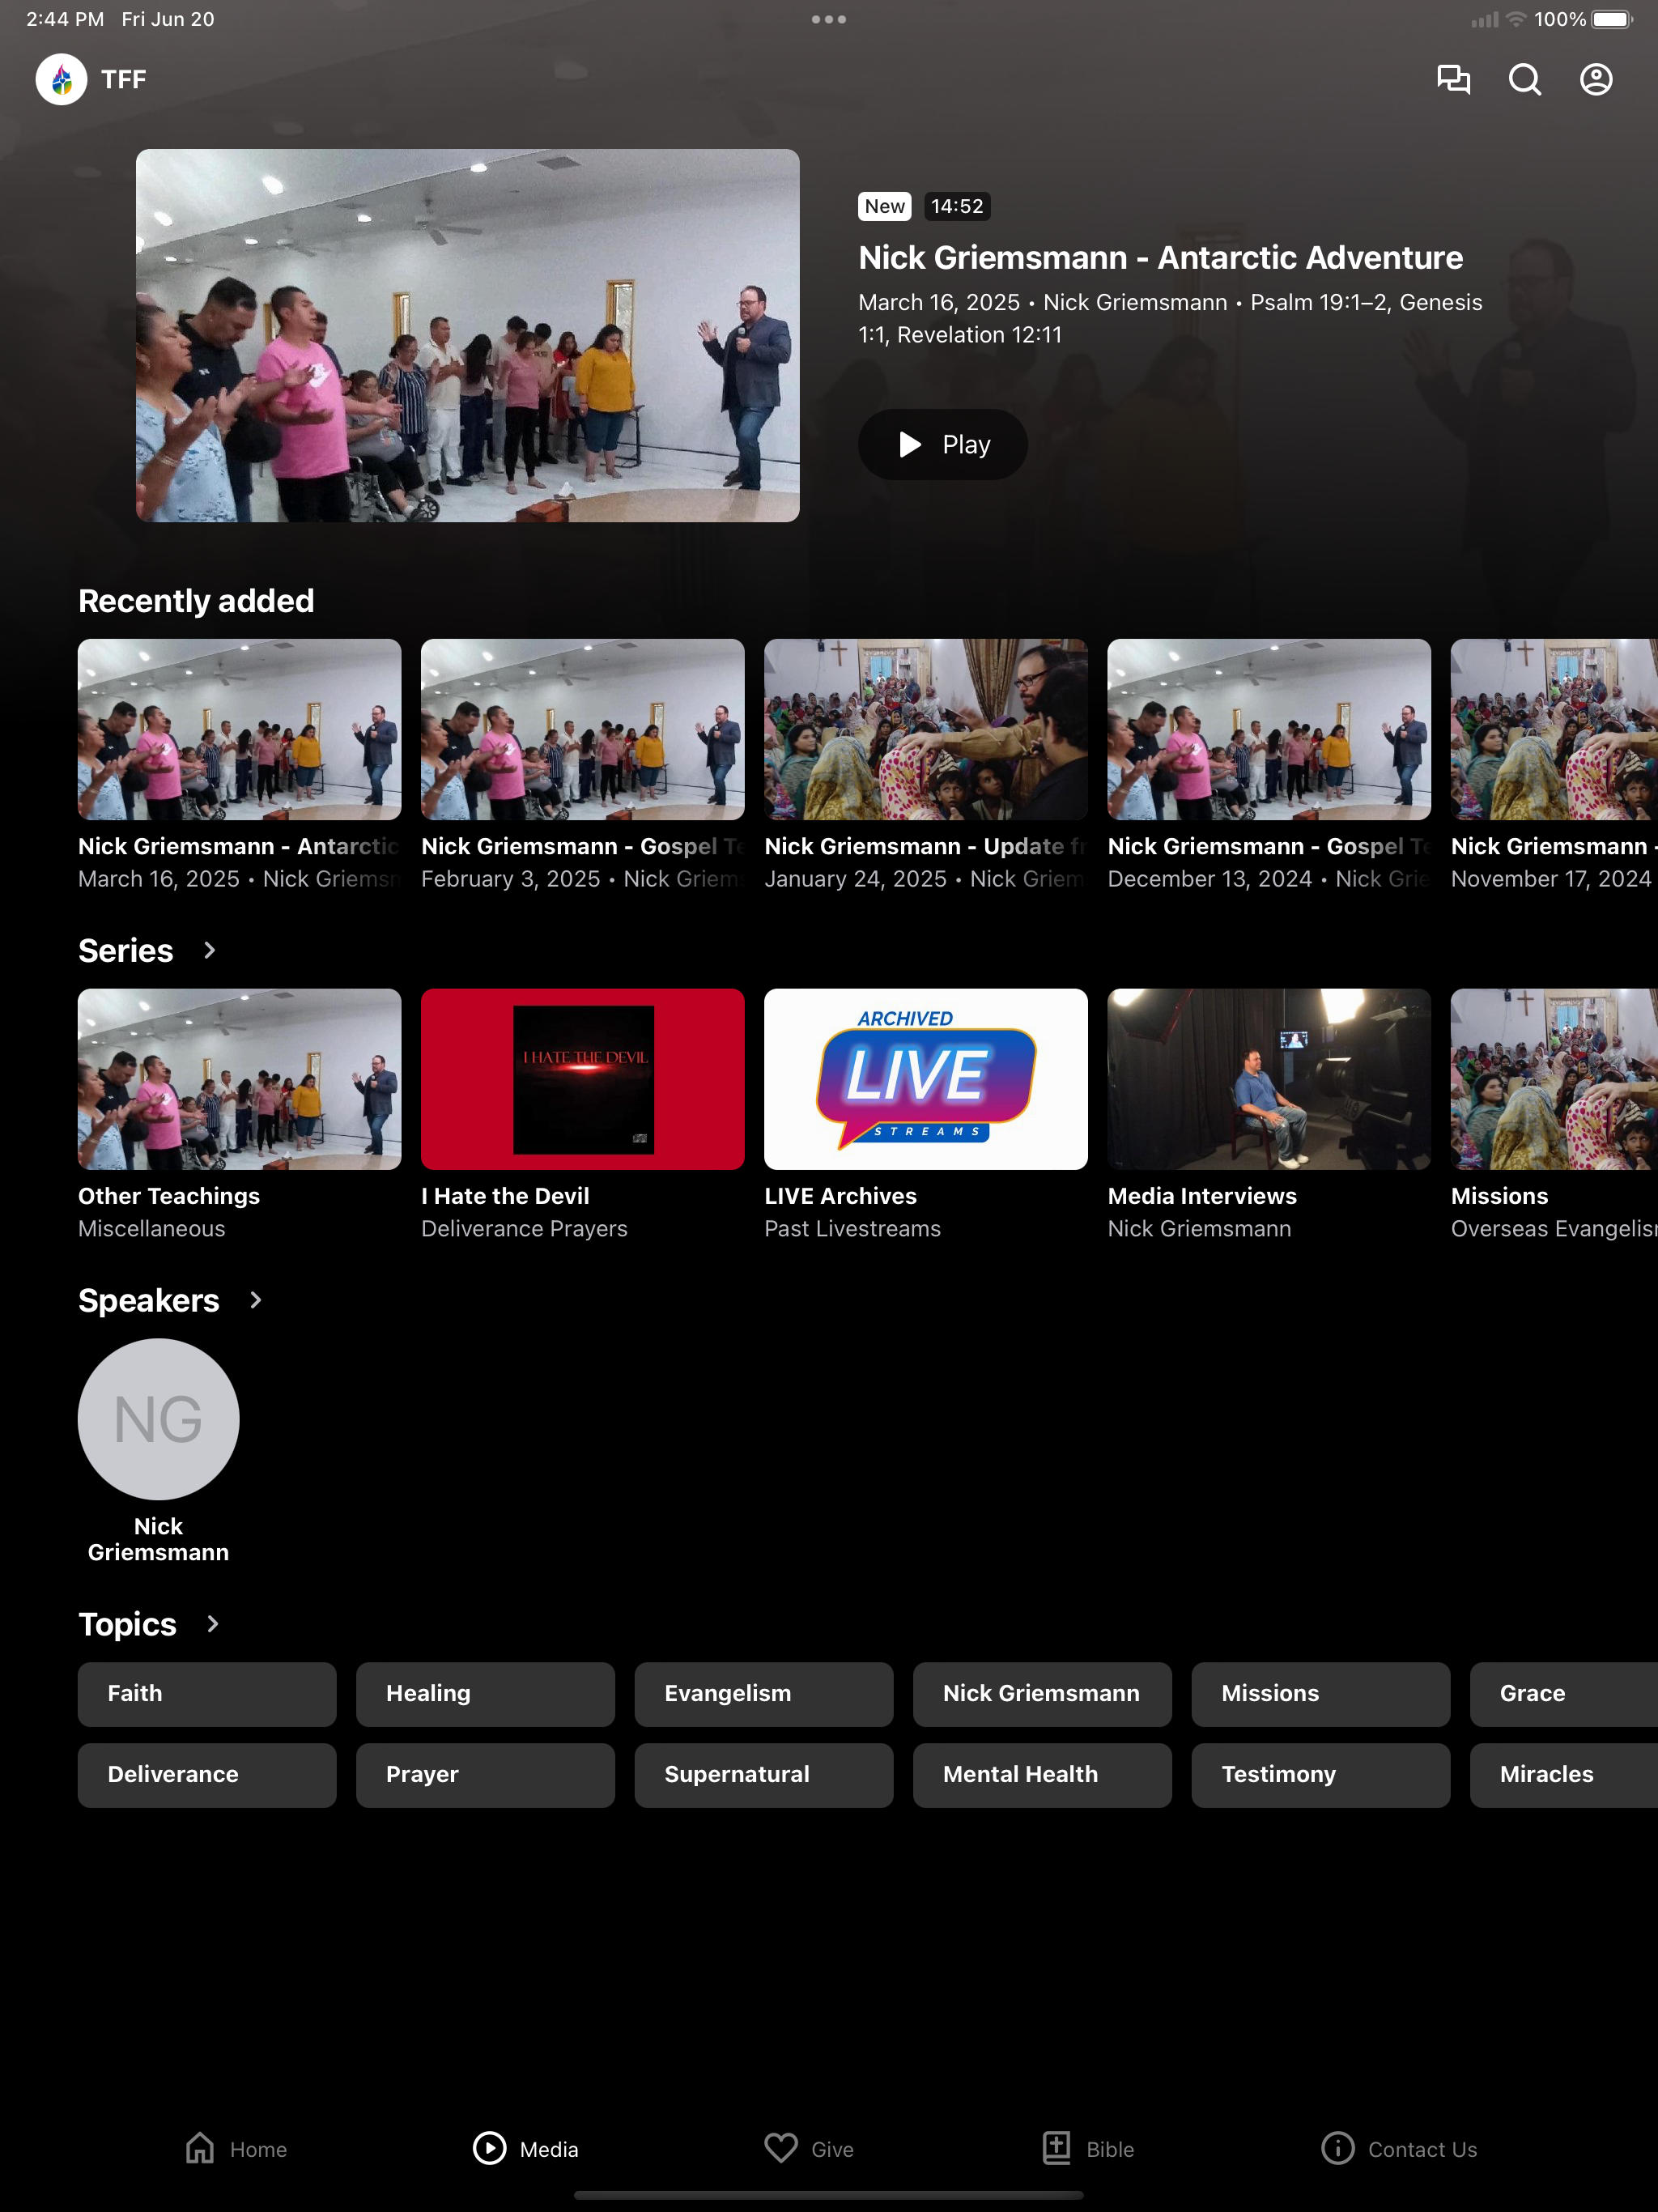Tap the three-dot multitasking indicator

829,19
